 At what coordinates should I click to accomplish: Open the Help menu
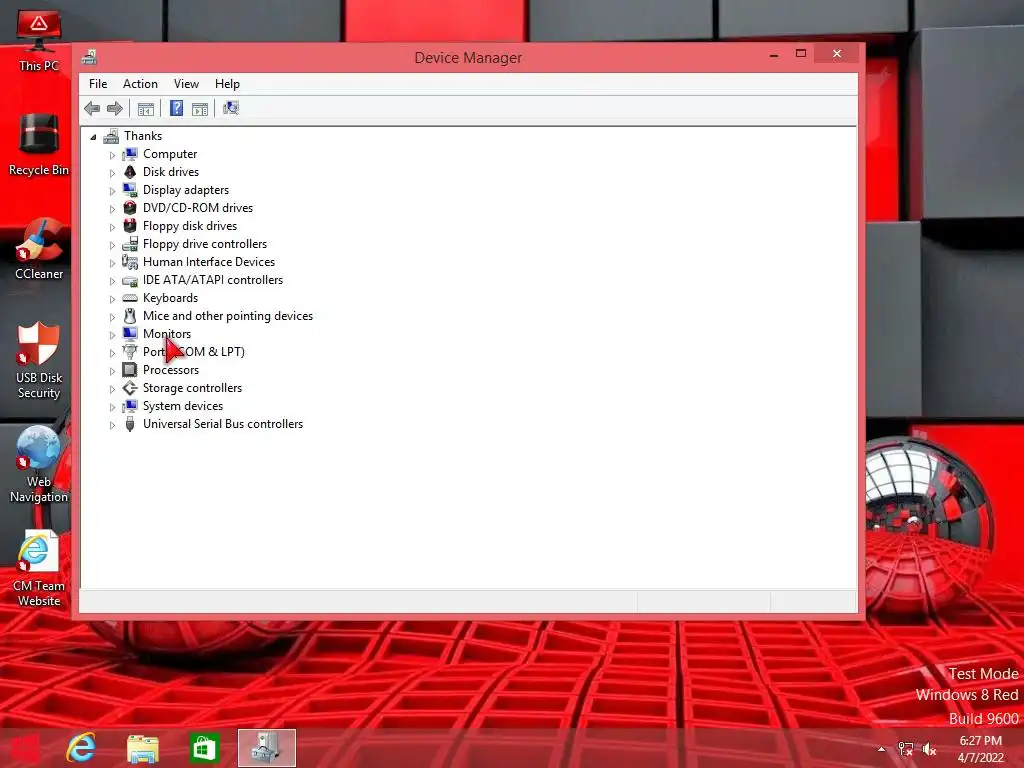point(227,84)
